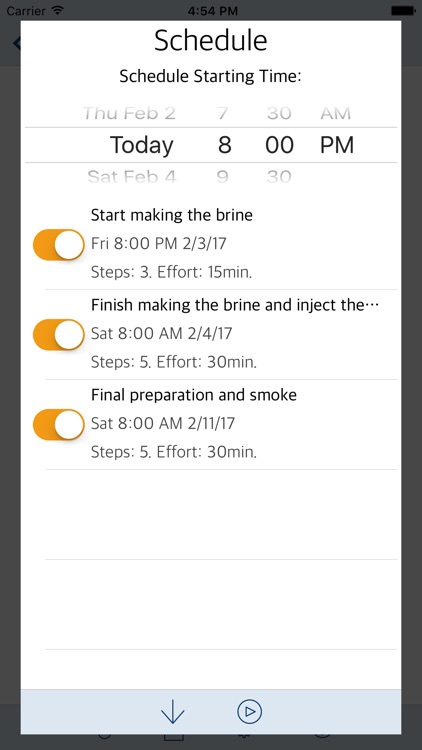Open Finish making the brine and inject entry
422x750 pixels.
[221, 334]
